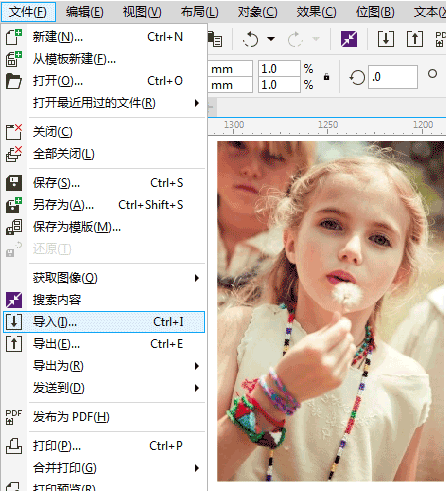
Task: Click the Import arrow icon in menu
Action: 14,322
